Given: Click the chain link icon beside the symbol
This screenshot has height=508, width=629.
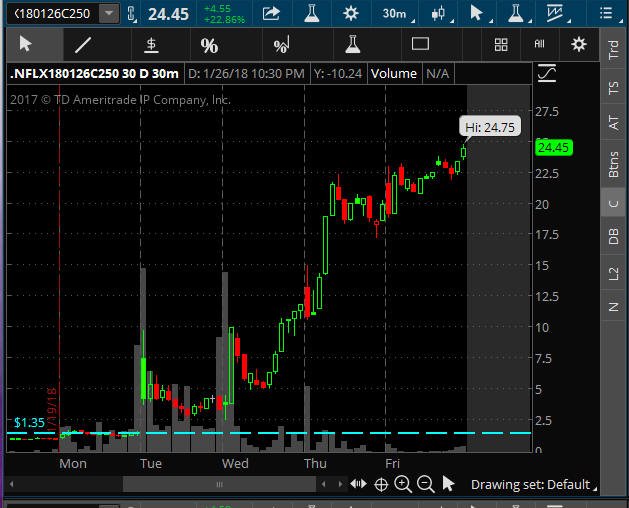Looking at the screenshot, I should tap(132, 14).
